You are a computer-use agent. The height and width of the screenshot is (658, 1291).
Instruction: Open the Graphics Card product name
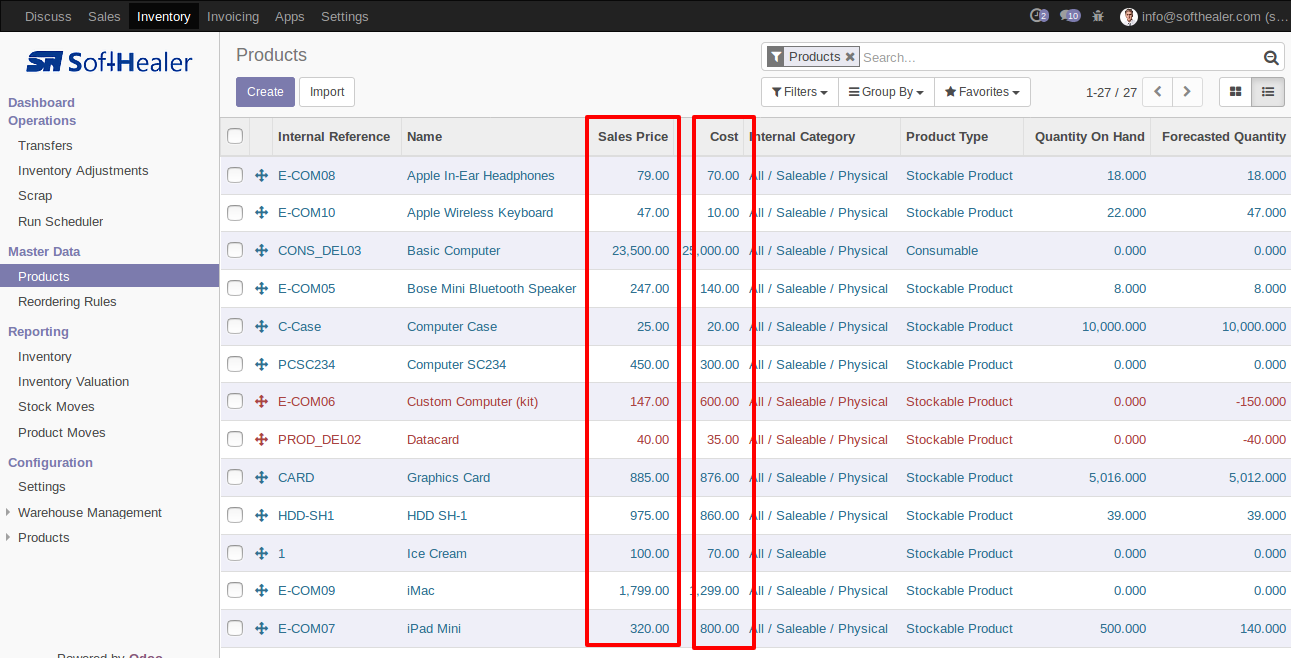tap(448, 478)
